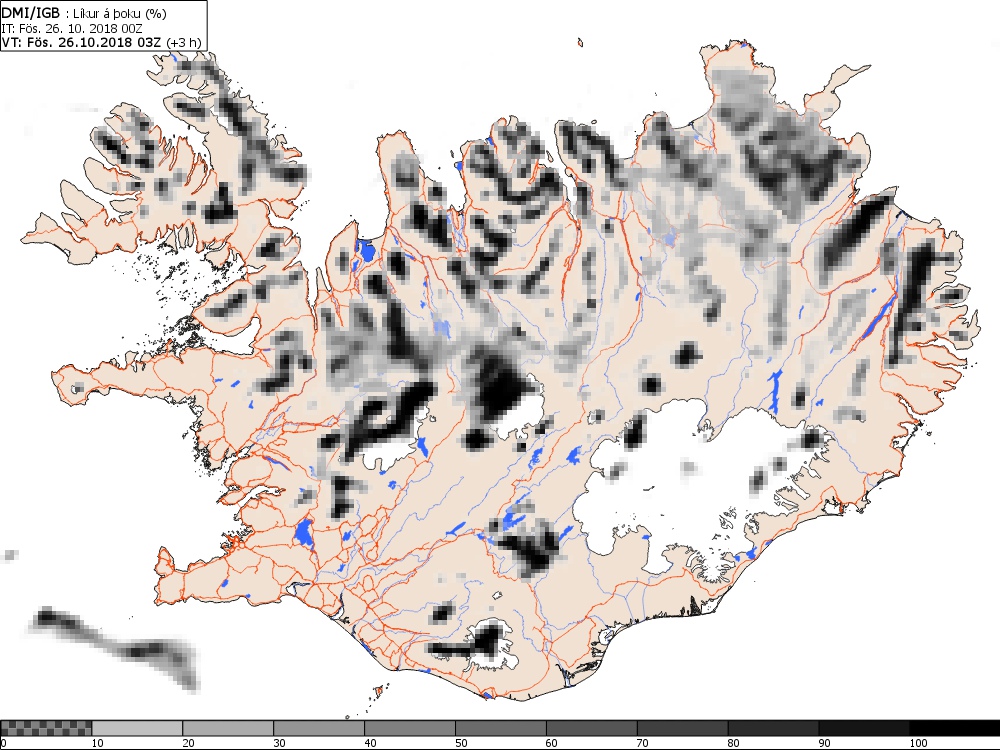Click the legend label '100'
This screenshot has width=1000, height=750.
tap(918, 743)
